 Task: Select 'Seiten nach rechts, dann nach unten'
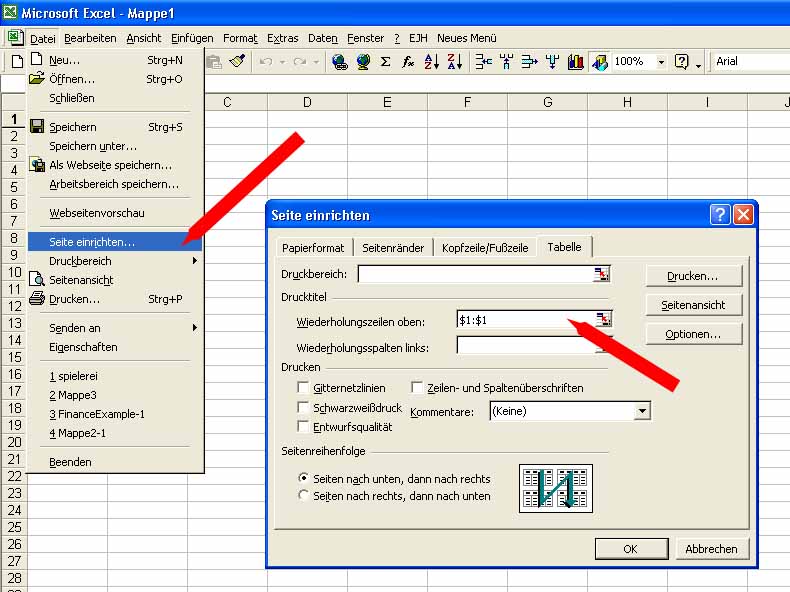[x=303, y=495]
